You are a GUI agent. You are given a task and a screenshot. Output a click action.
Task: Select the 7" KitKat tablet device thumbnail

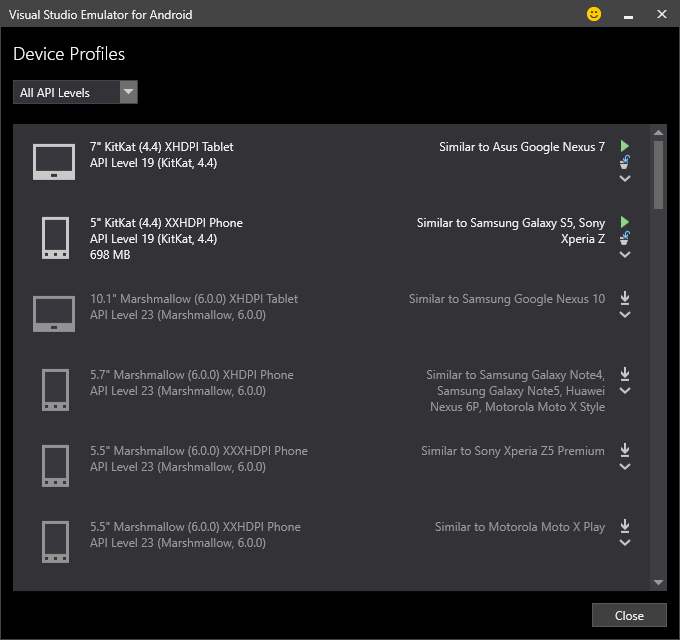pos(54,162)
